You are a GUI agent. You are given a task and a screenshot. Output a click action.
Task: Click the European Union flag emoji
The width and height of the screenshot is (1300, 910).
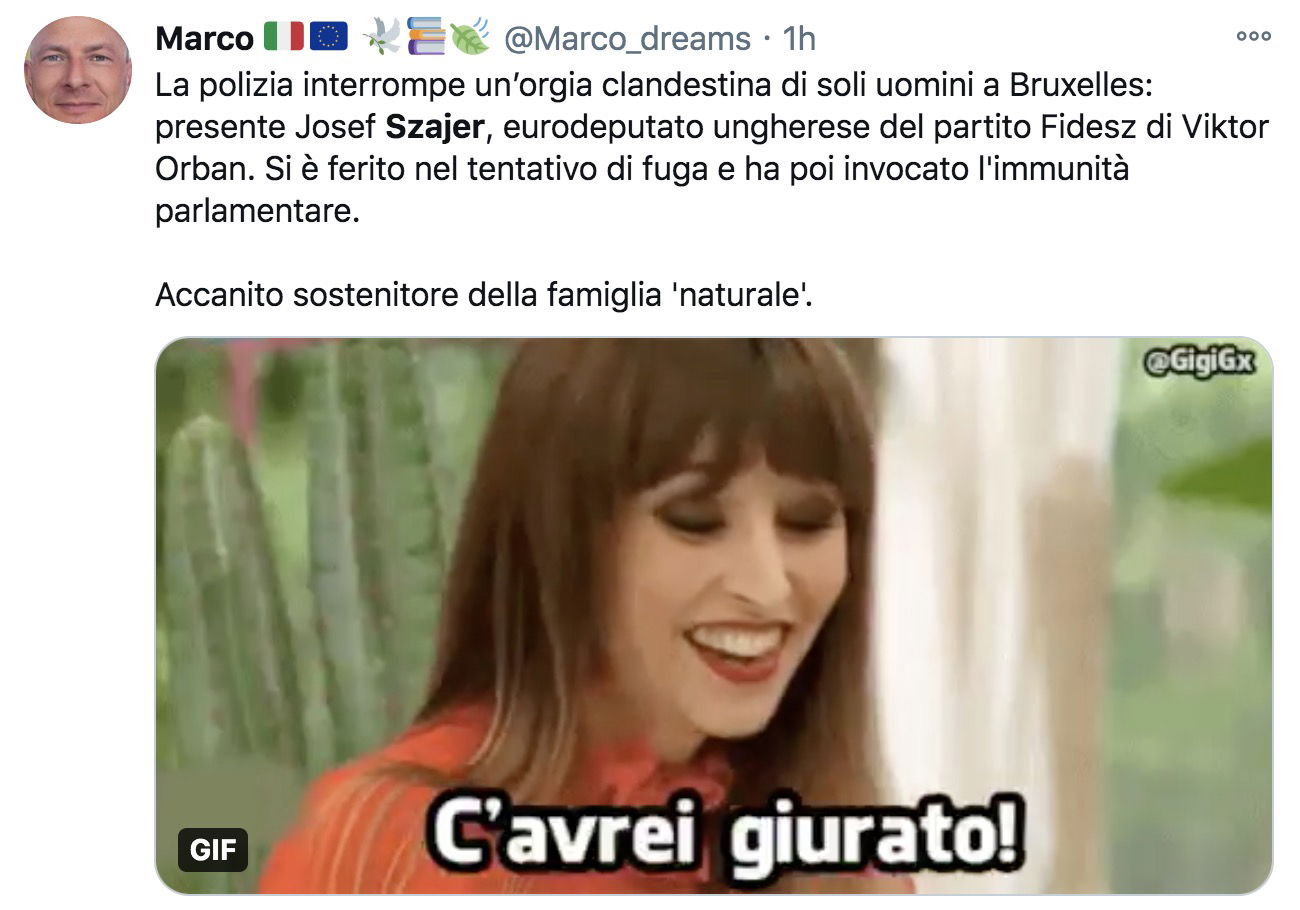[x=328, y=38]
